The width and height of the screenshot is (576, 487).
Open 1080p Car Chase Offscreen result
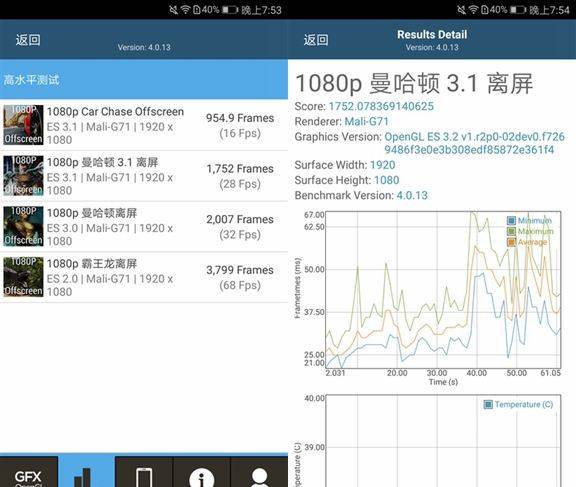144,125
